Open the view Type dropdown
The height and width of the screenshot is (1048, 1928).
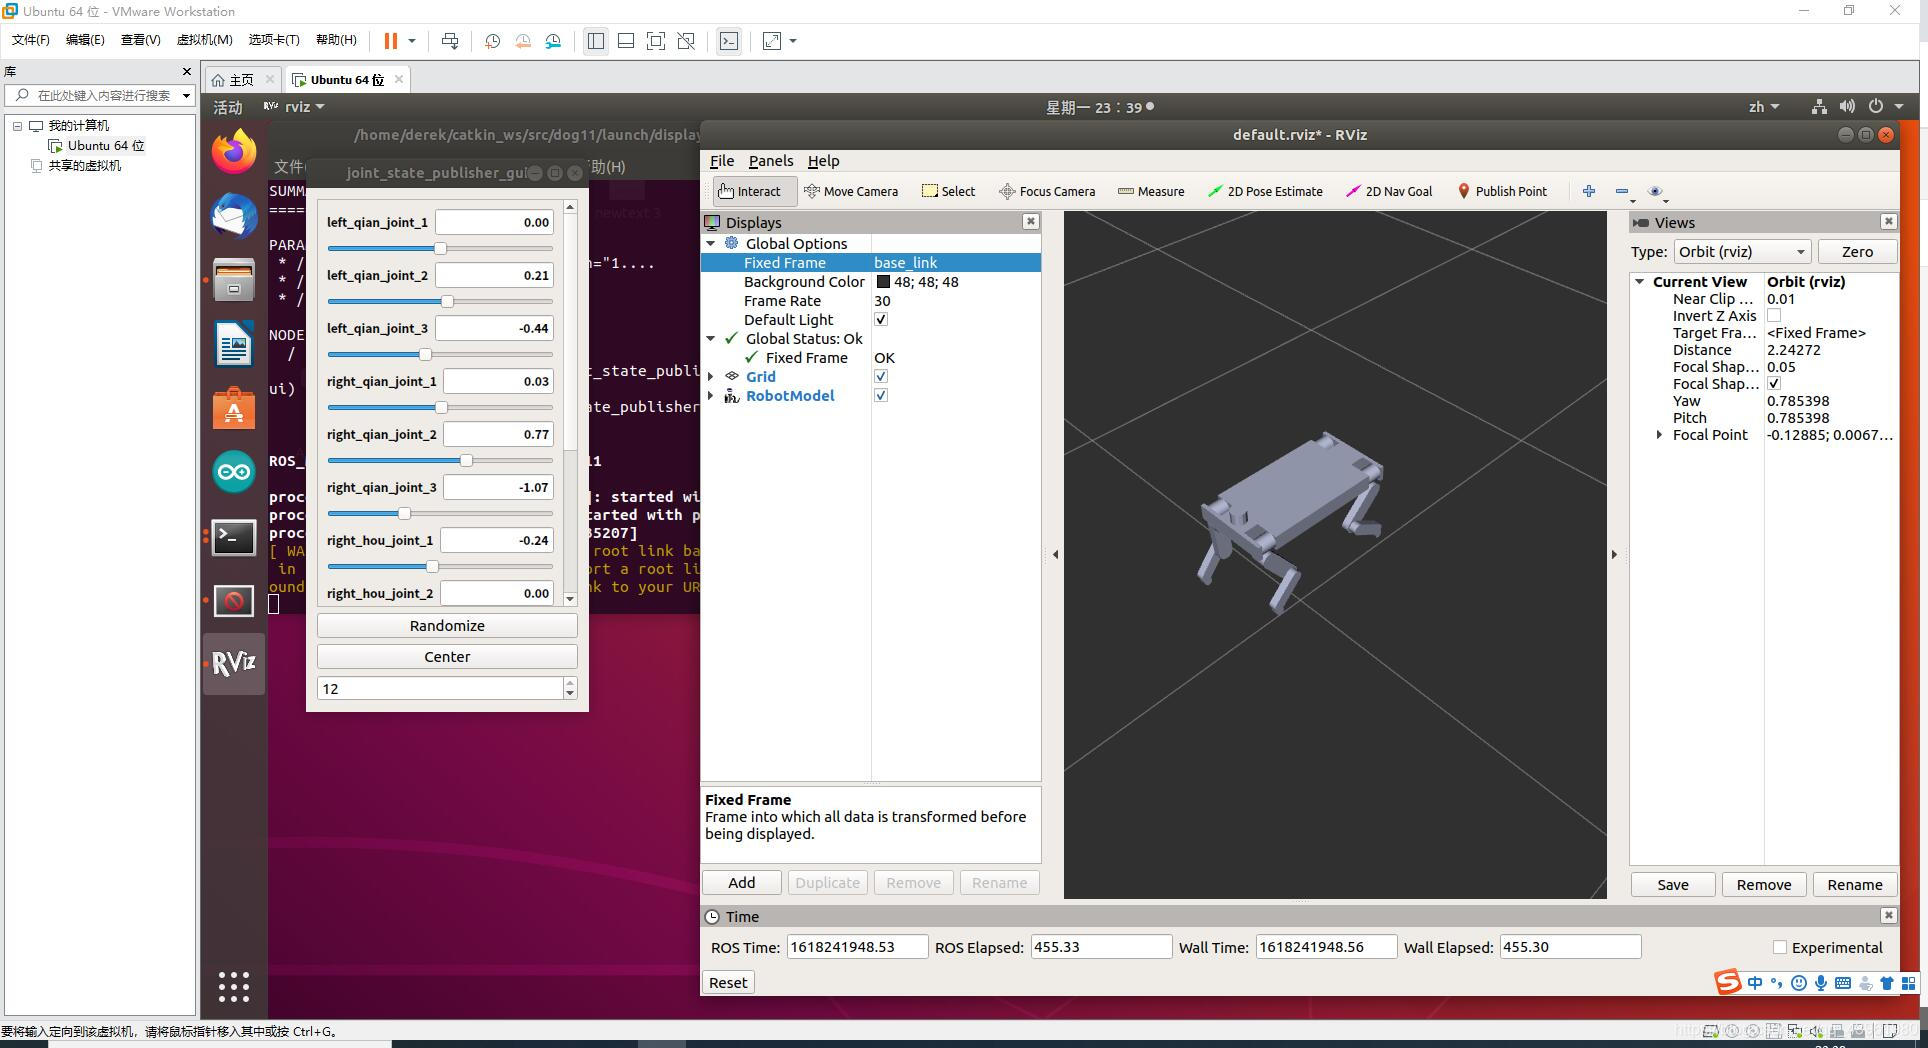pos(1742,252)
